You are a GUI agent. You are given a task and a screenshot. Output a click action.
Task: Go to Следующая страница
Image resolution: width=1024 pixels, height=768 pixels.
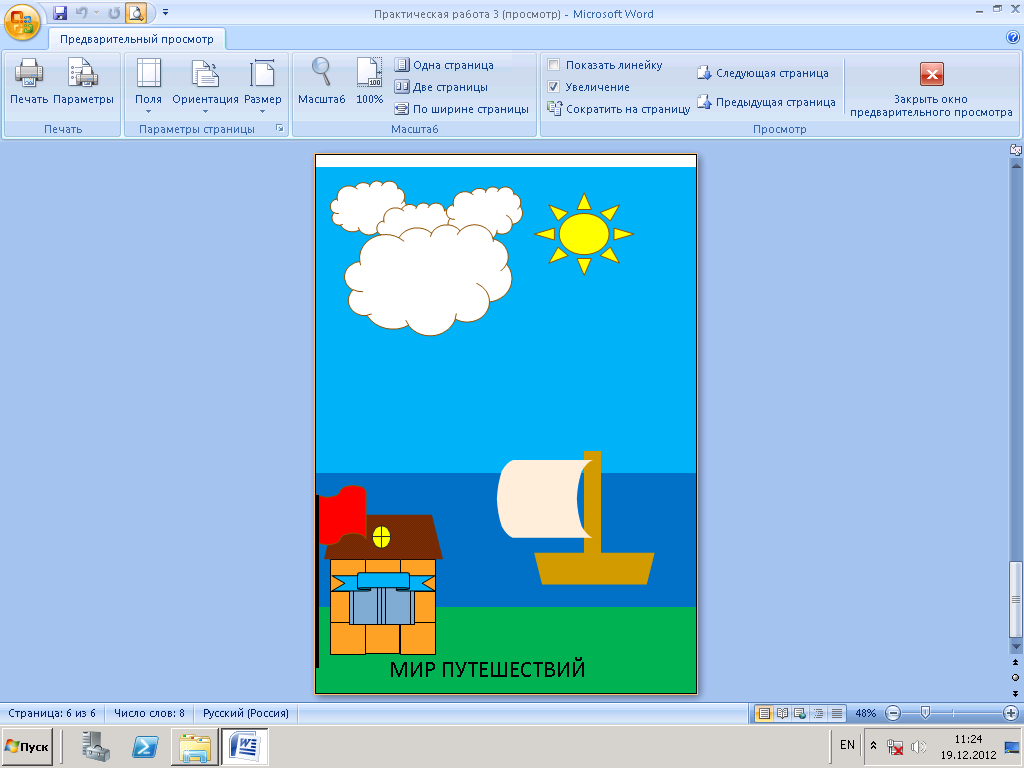click(x=763, y=73)
